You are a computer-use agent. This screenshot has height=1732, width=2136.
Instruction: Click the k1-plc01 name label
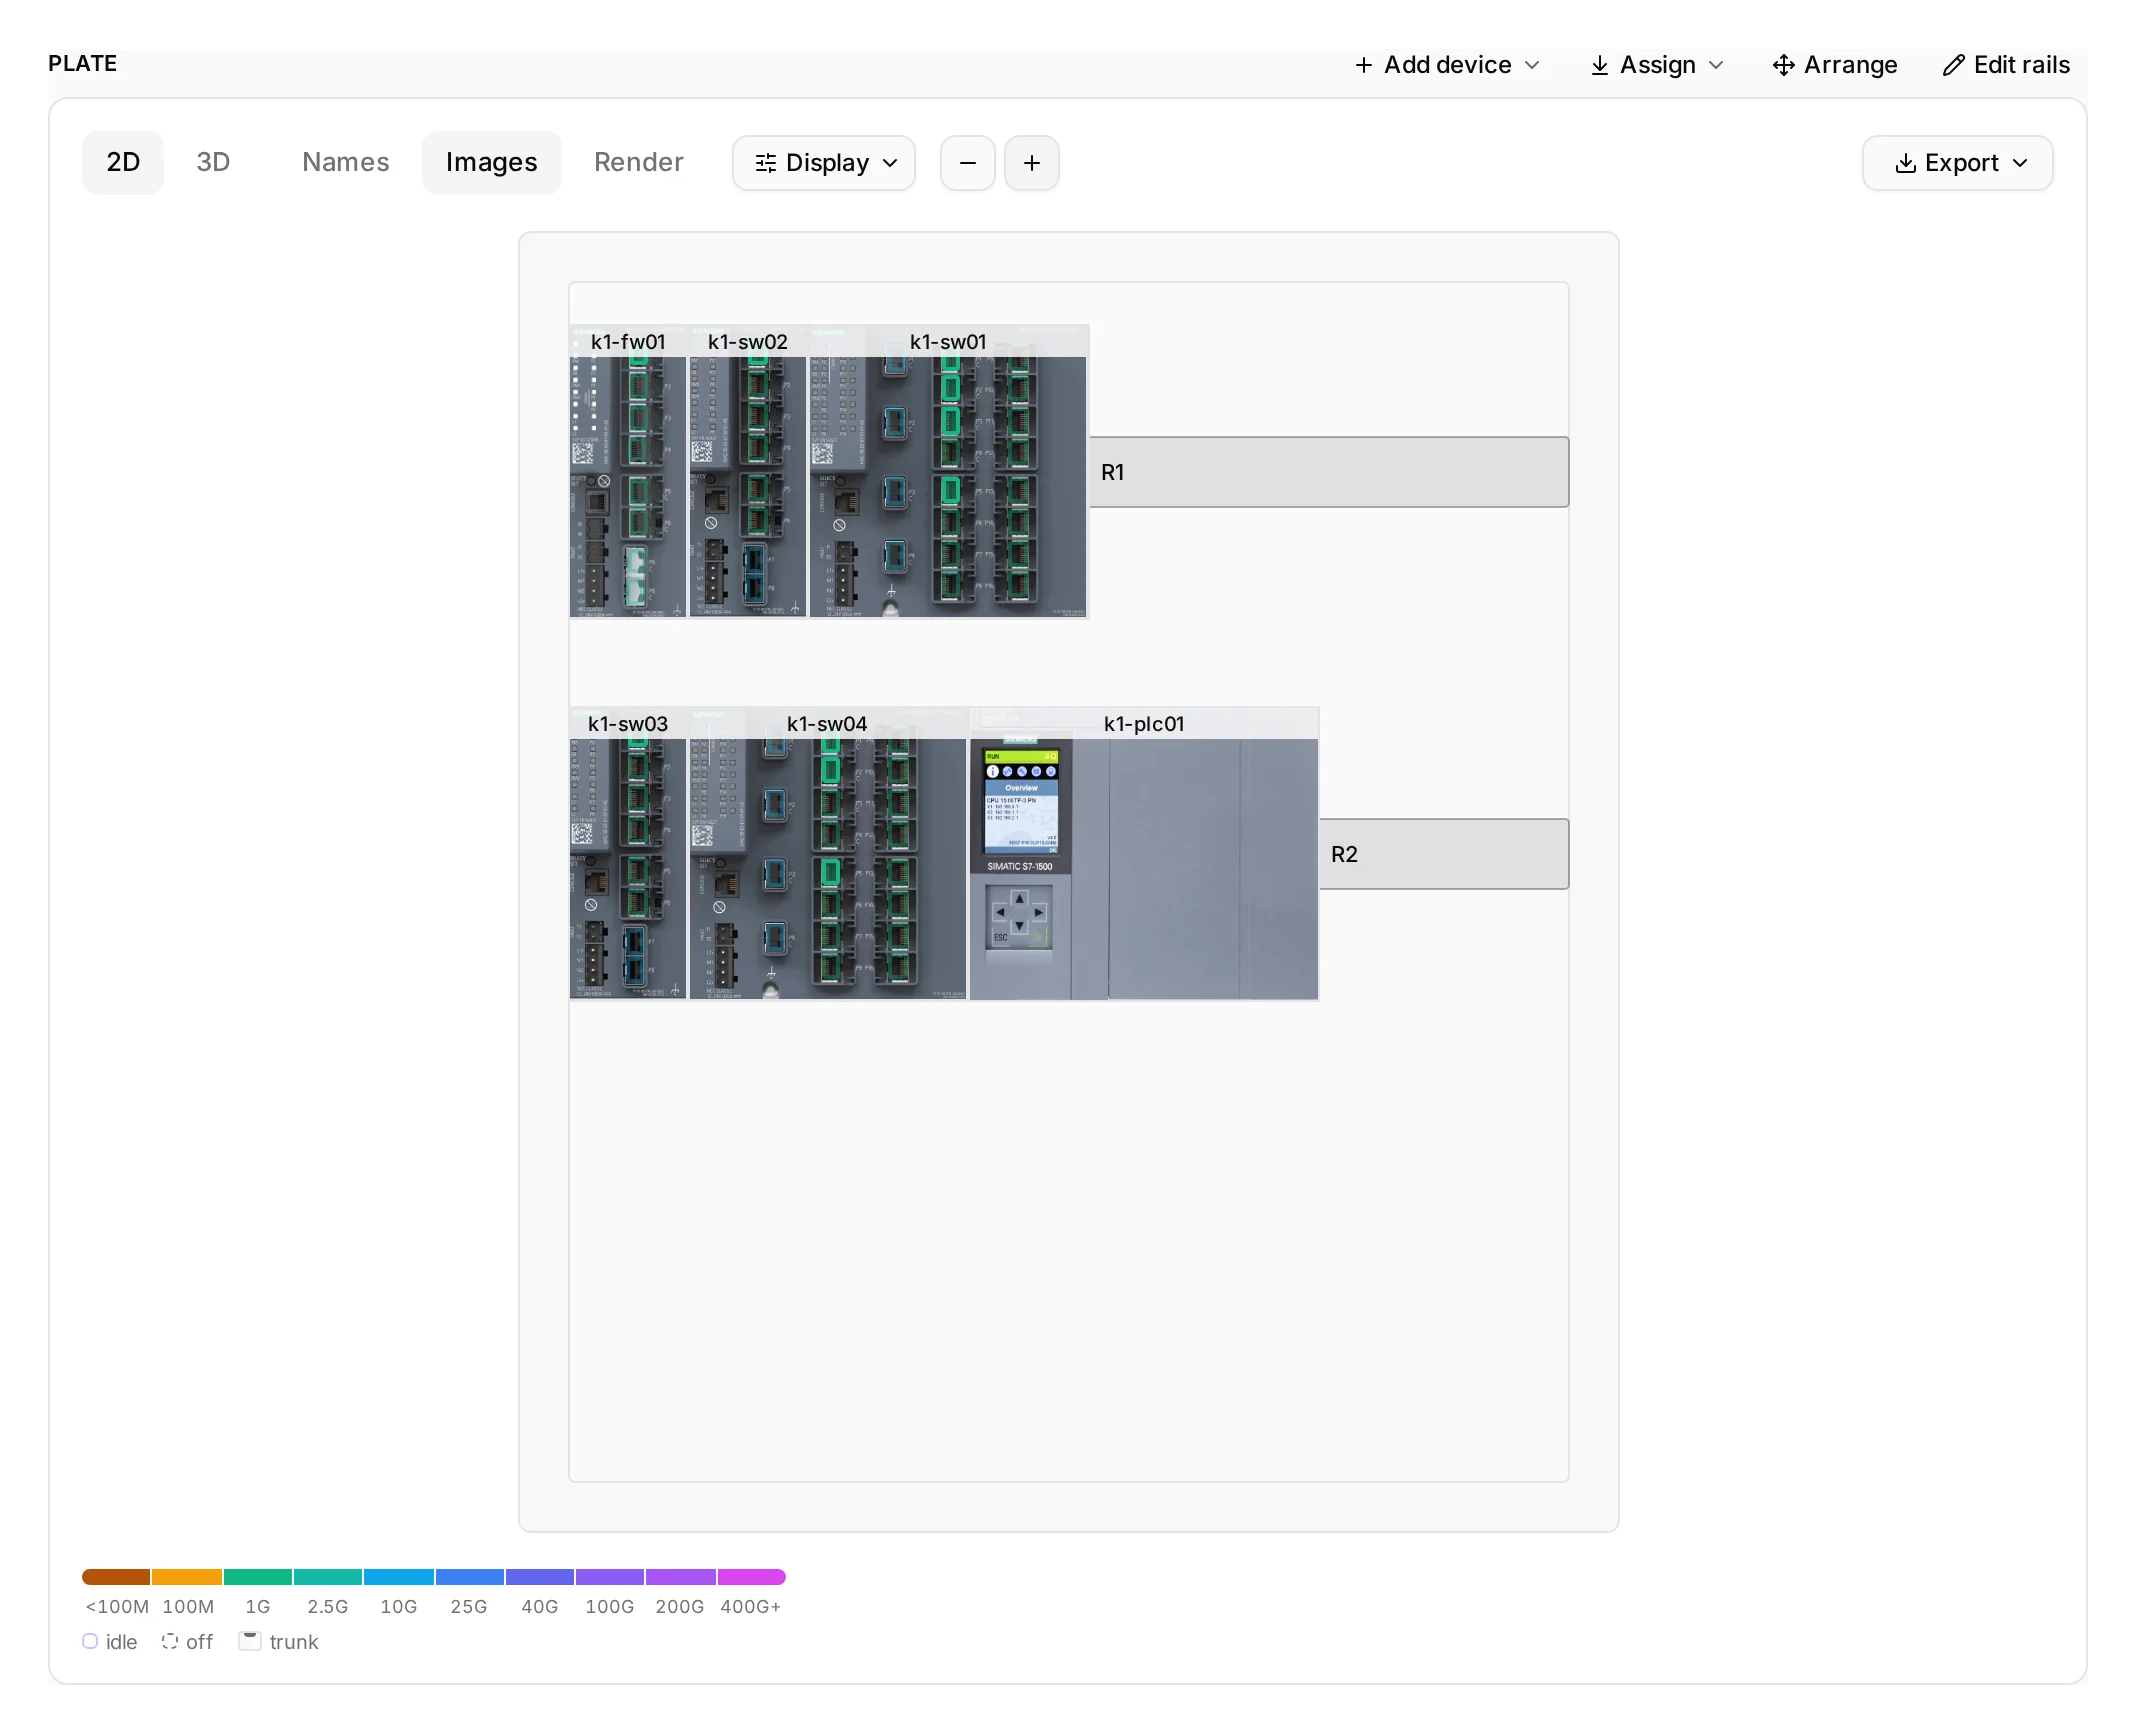click(1144, 724)
